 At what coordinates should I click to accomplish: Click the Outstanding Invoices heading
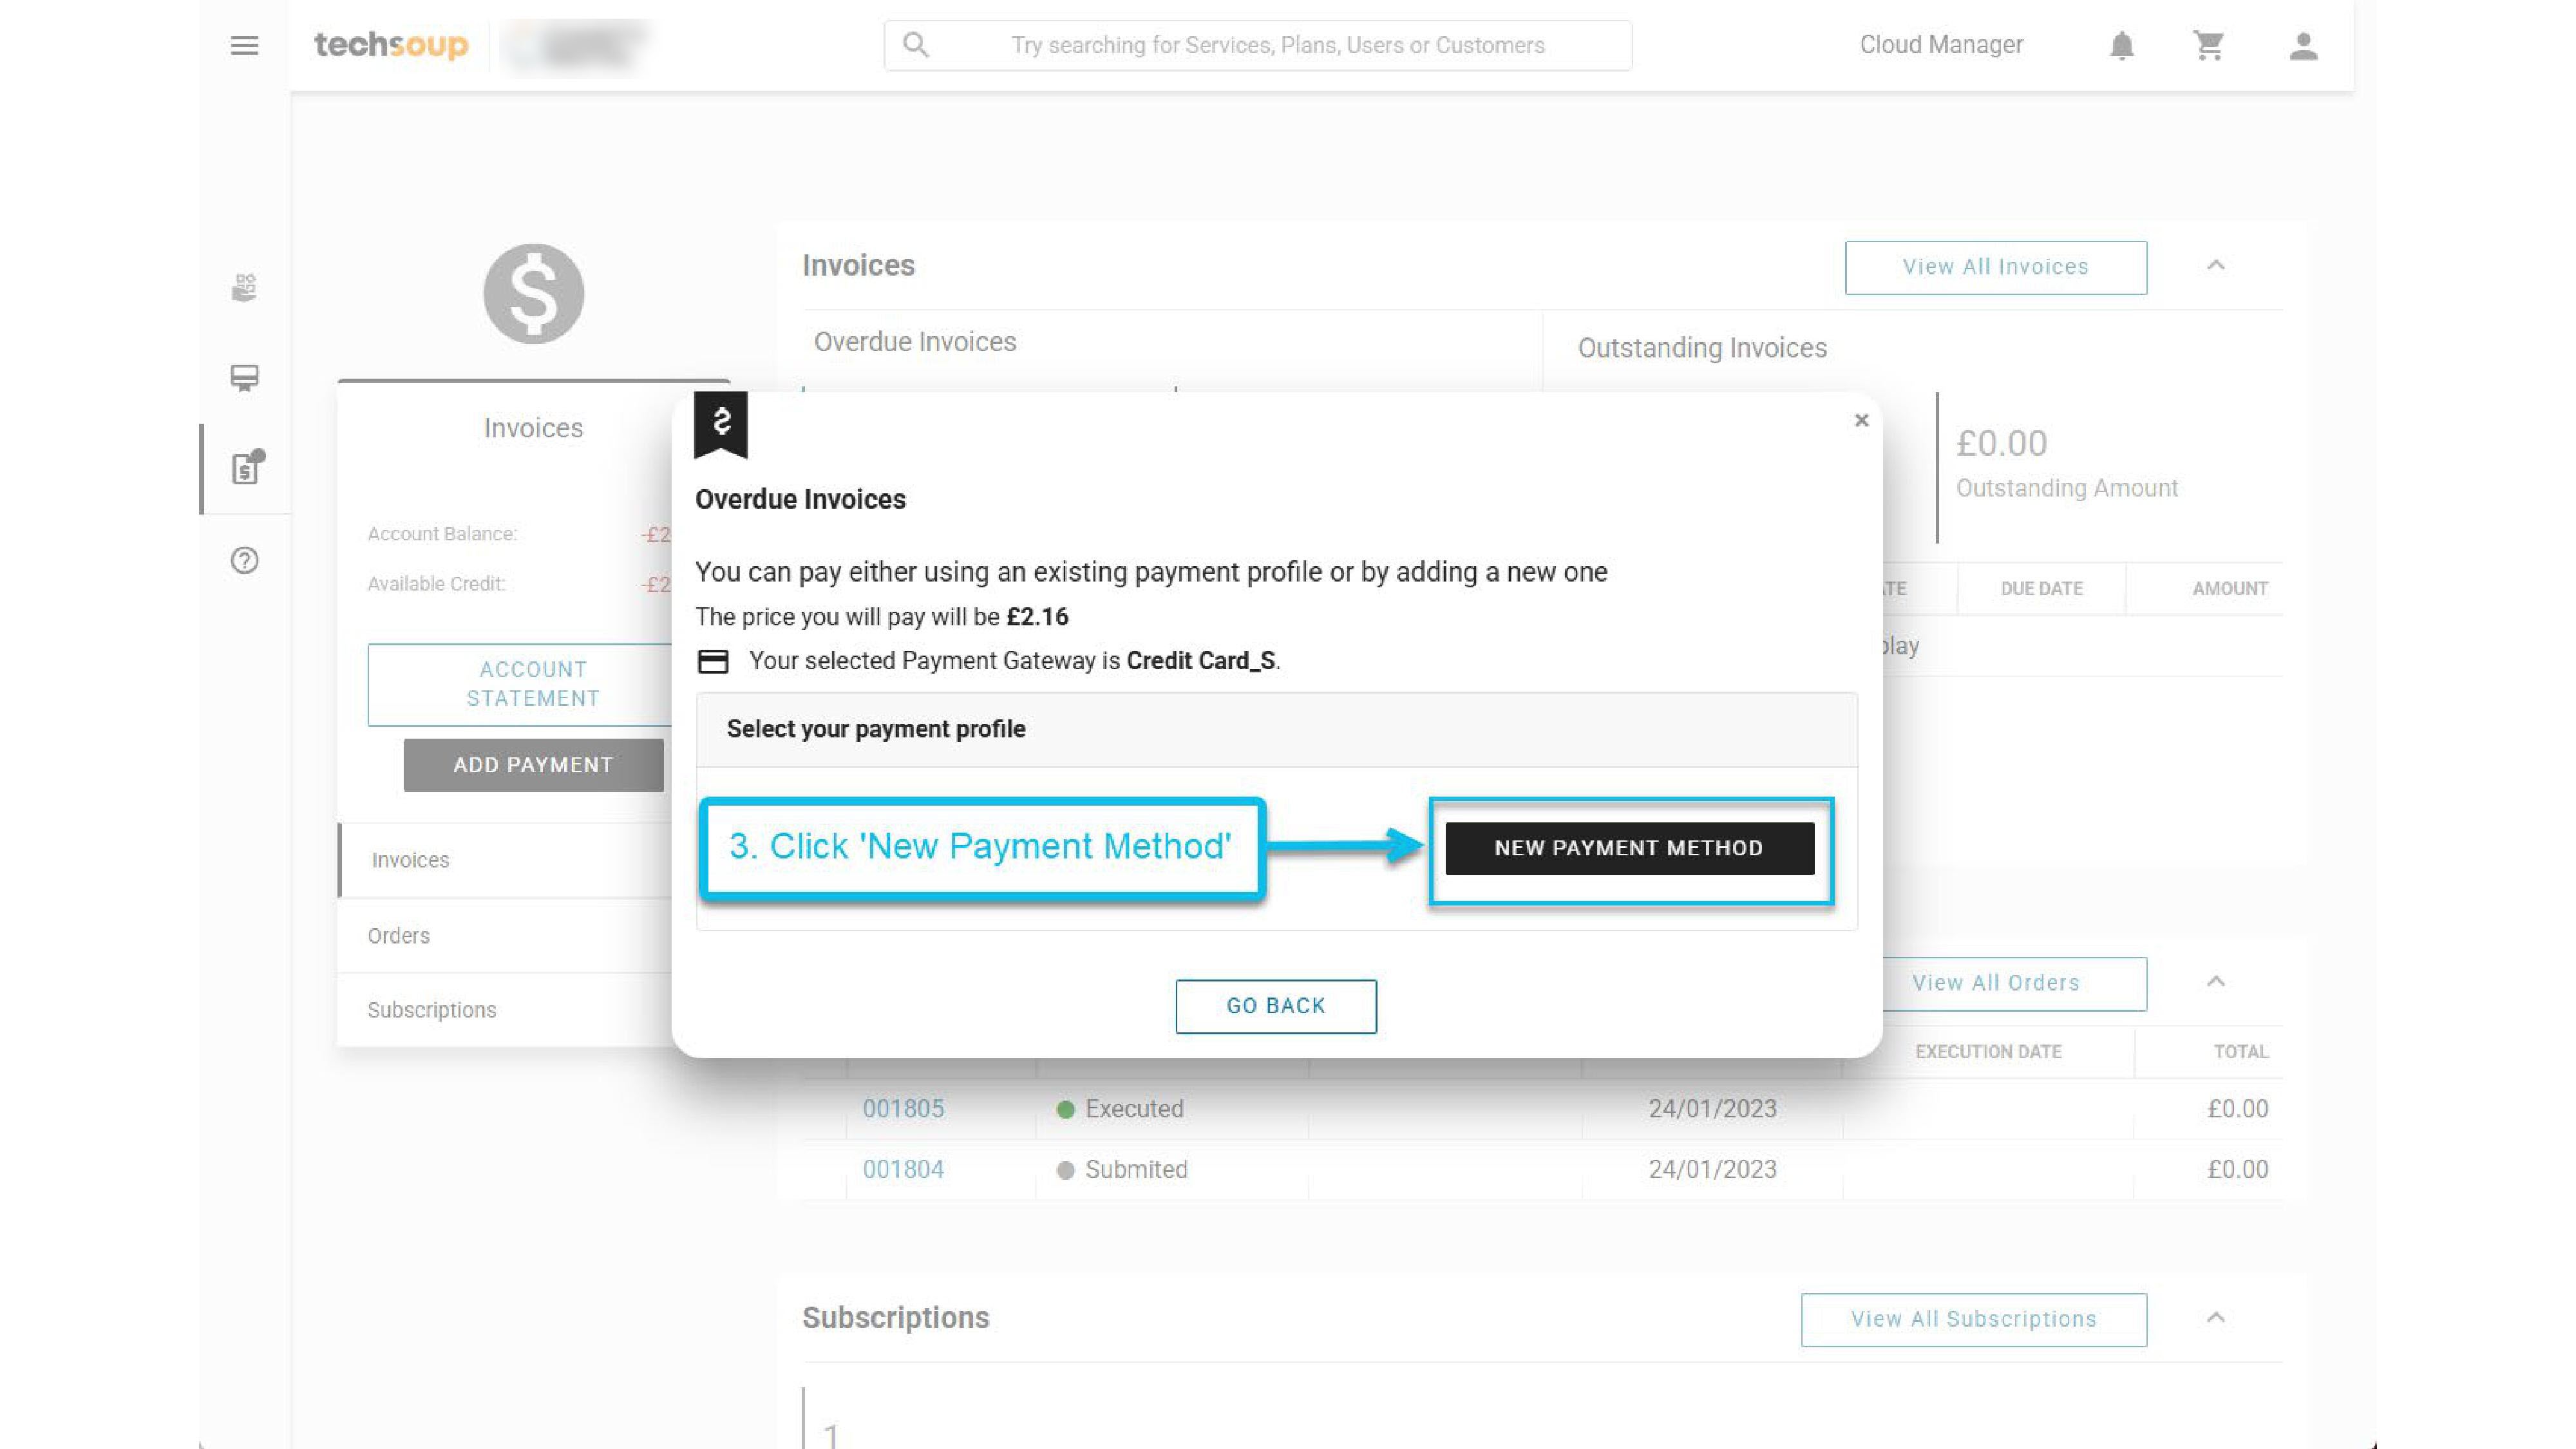pos(1702,348)
